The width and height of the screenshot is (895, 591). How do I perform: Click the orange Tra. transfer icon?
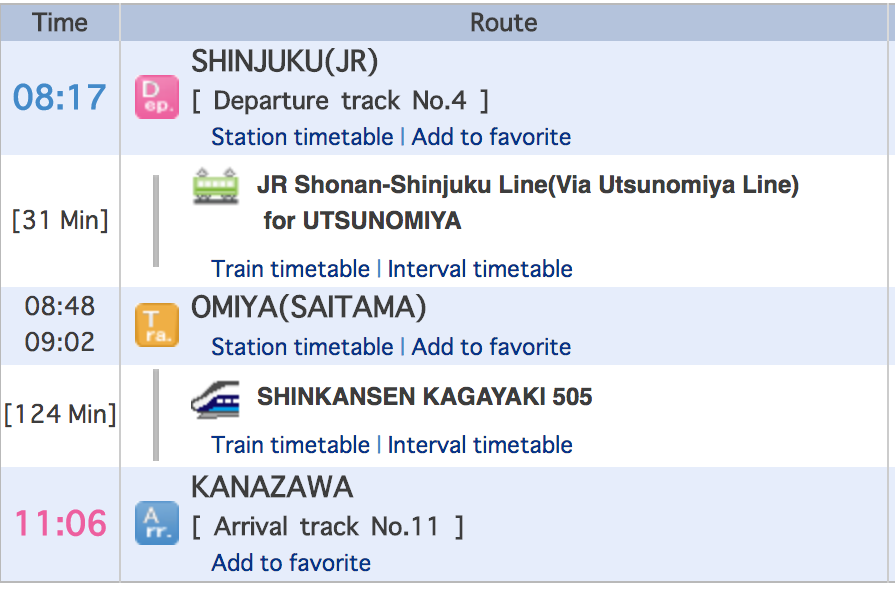click(156, 325)
